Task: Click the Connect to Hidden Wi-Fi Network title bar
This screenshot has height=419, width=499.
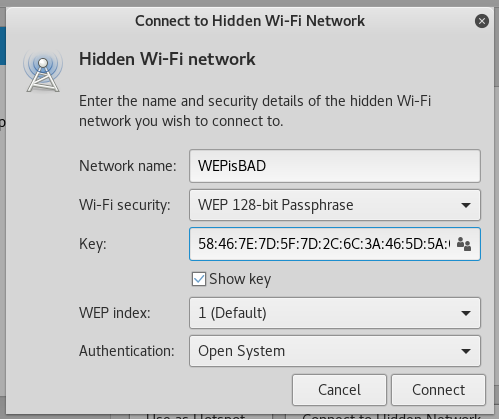Action: click(x=250, y=21)
